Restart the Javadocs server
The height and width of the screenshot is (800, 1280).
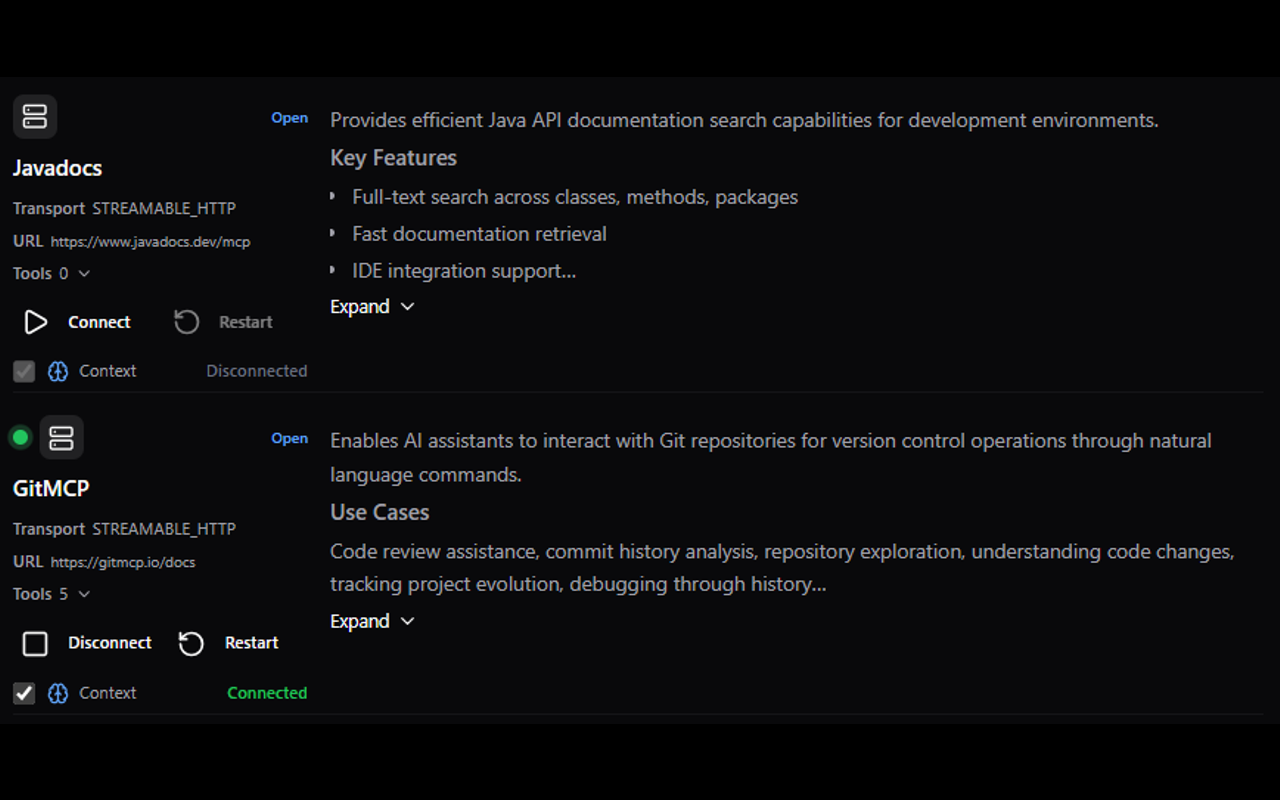(x=246, y=322)
